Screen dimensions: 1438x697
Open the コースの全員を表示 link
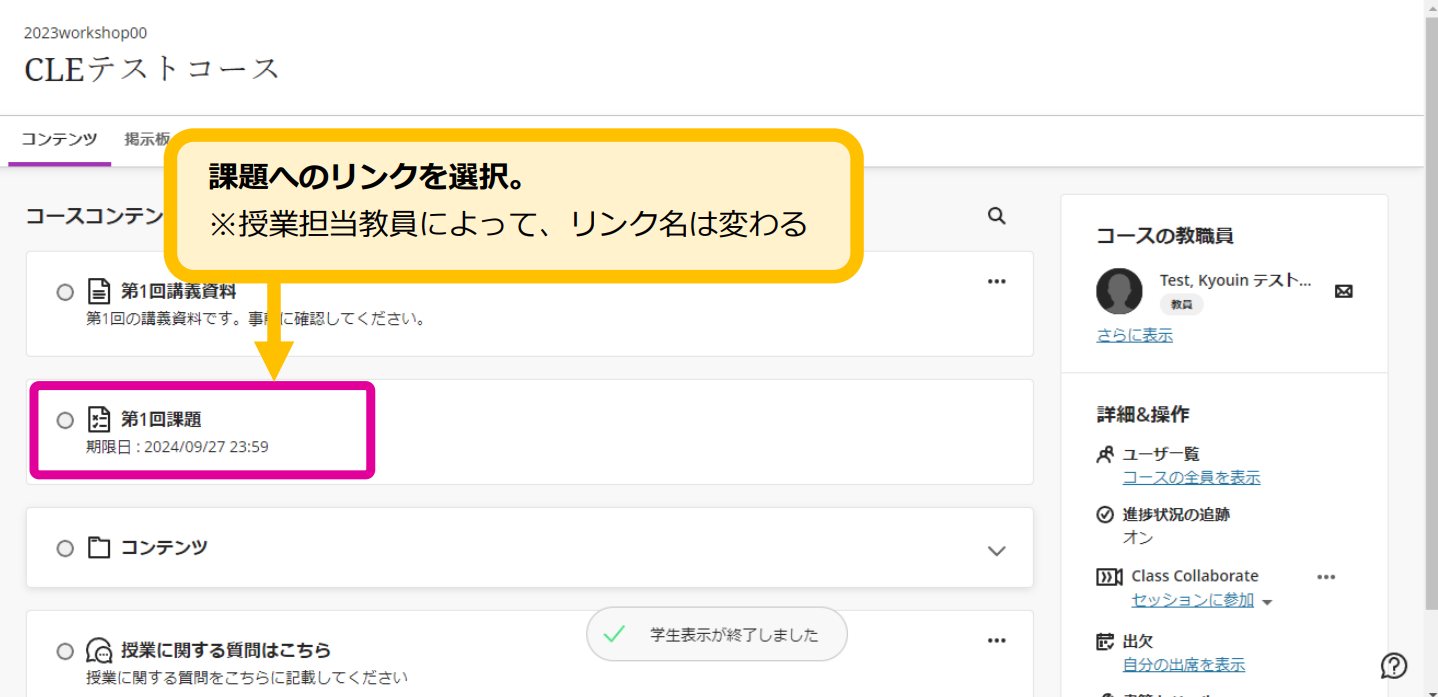coord(1191,478)
